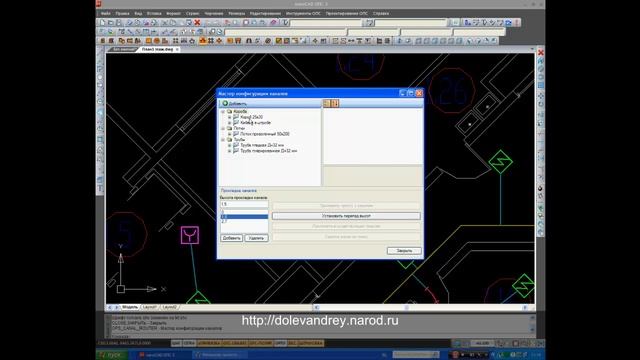Click command window scroll down arrow
The image size is (640, 360).
pyautogui.click(x=532, y=329)
